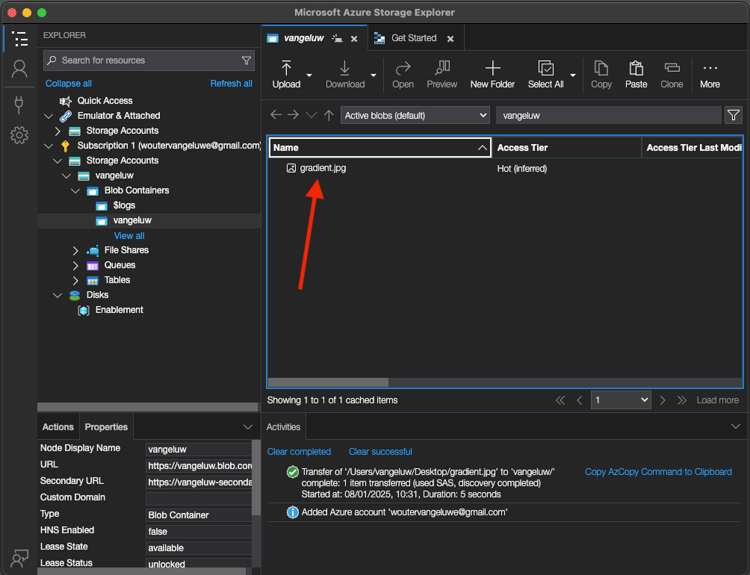Open the Connect plug icon in sidebar
Viewport: 750px width, 575px height.
[19, 104]
